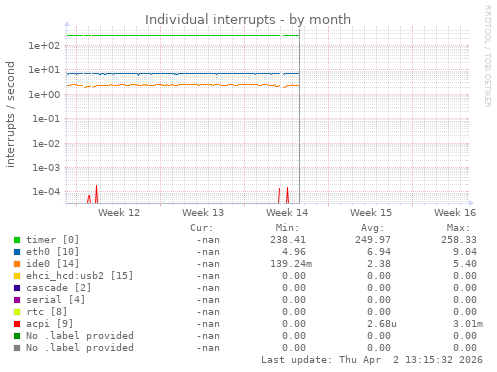Image resolution: width=497 pixels, height=372 pixels.
Task: Click the 'serial [4]' legend label
Action: click(x=56, y=300)
